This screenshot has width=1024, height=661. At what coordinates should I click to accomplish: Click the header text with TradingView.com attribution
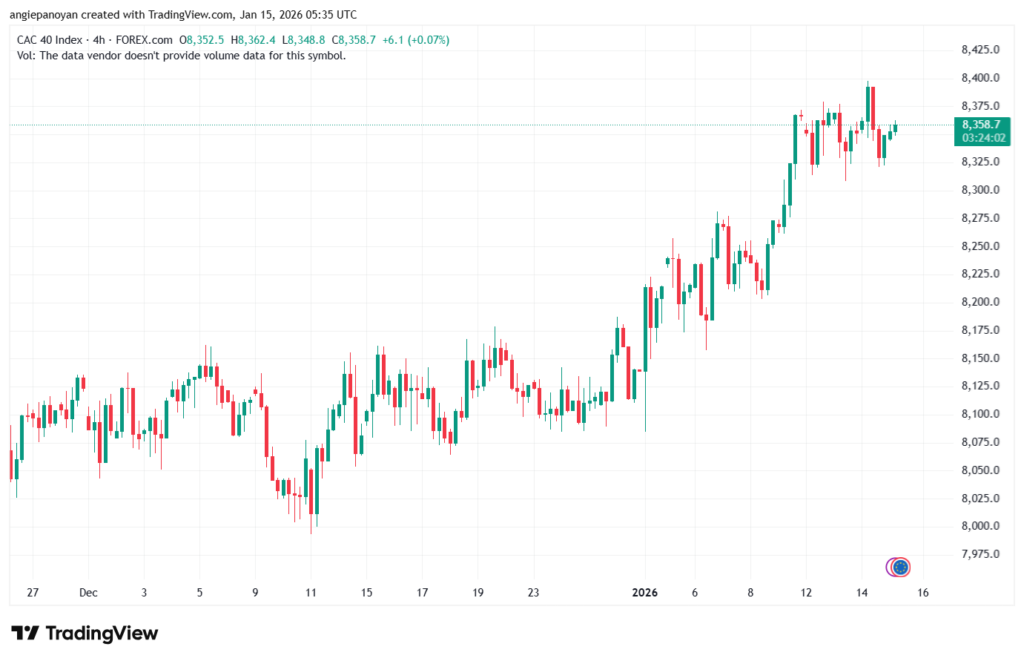click(x=180, y=14)
